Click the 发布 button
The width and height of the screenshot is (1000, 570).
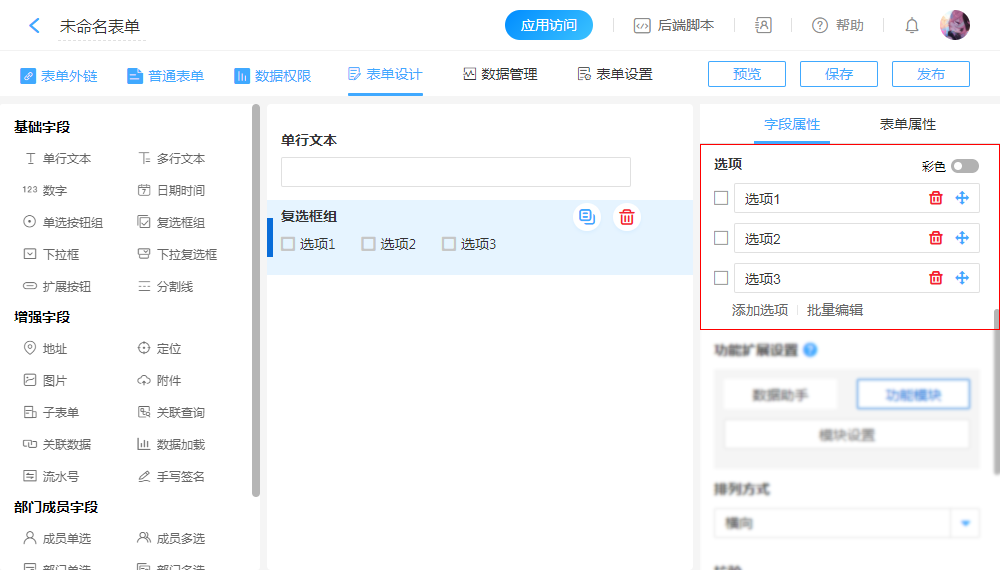(x=931, y=74)
